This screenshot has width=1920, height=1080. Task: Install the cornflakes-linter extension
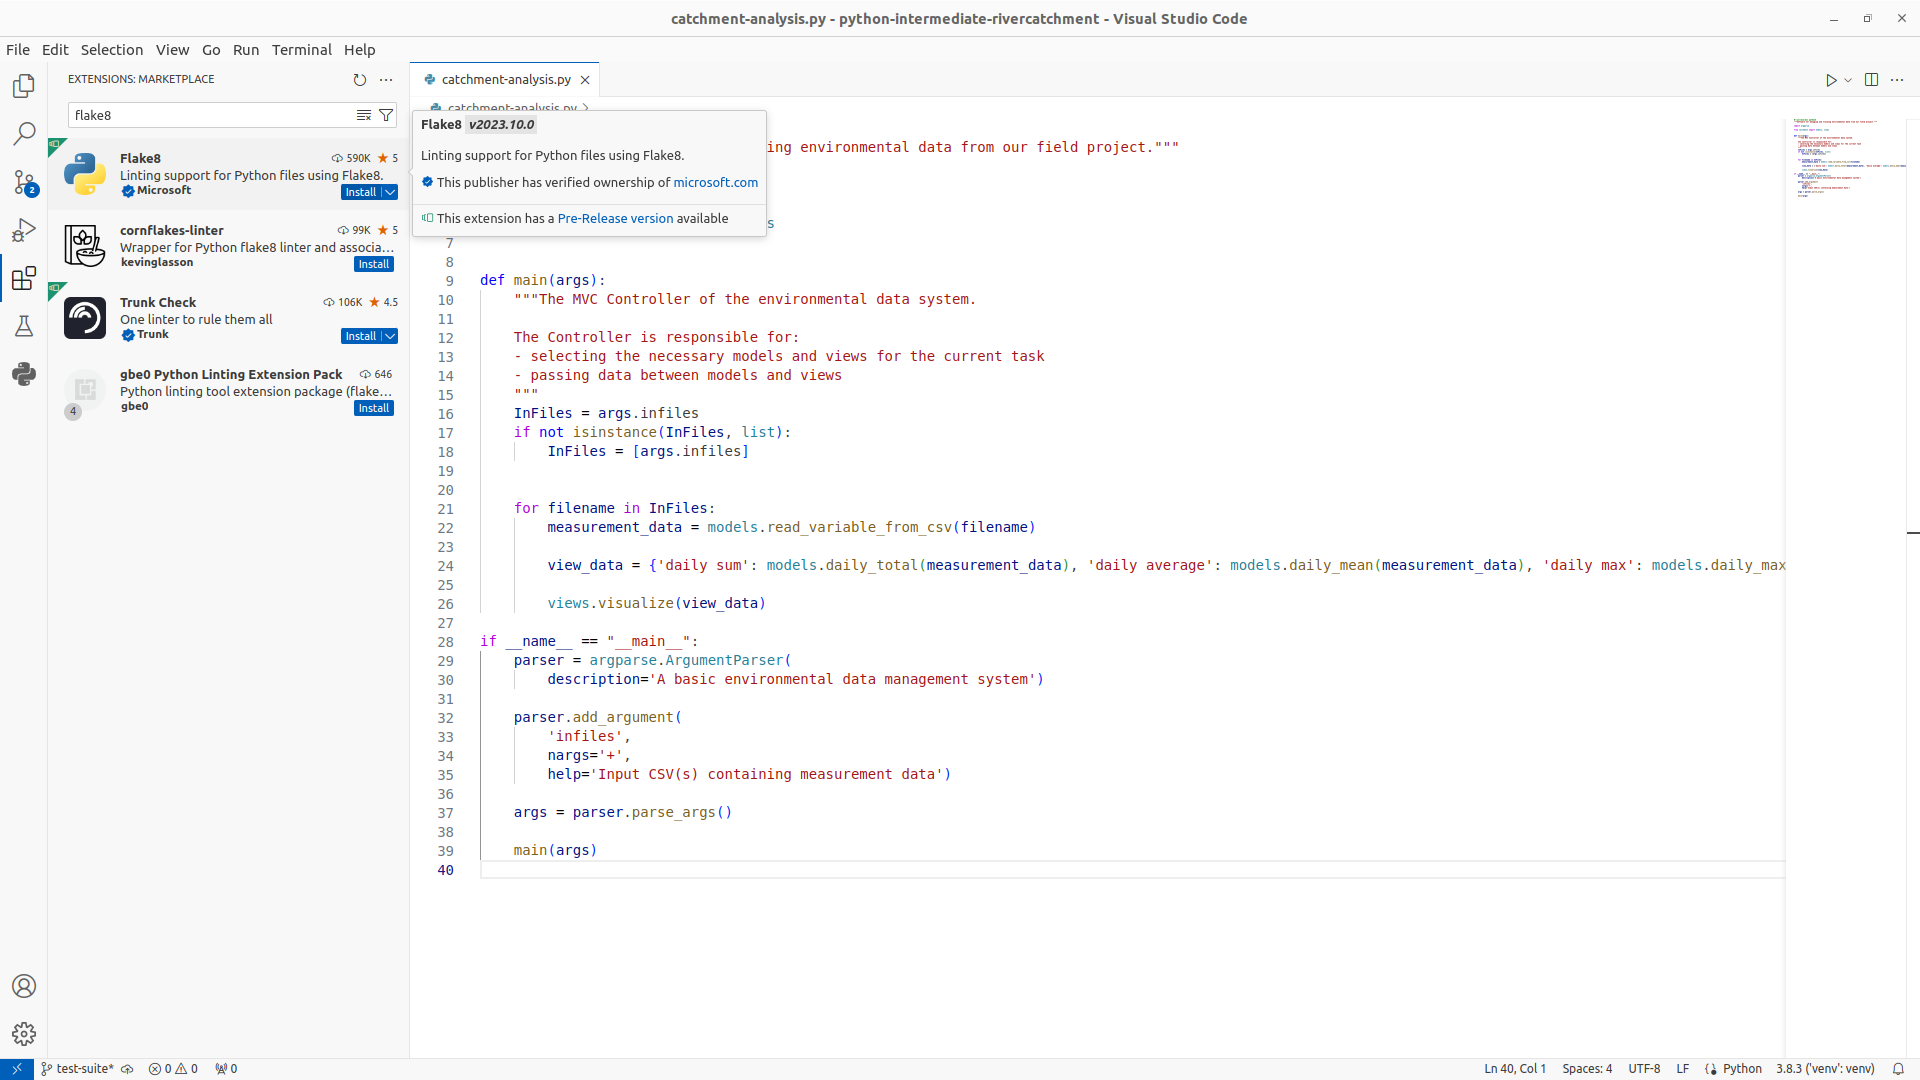pos(374,264)
